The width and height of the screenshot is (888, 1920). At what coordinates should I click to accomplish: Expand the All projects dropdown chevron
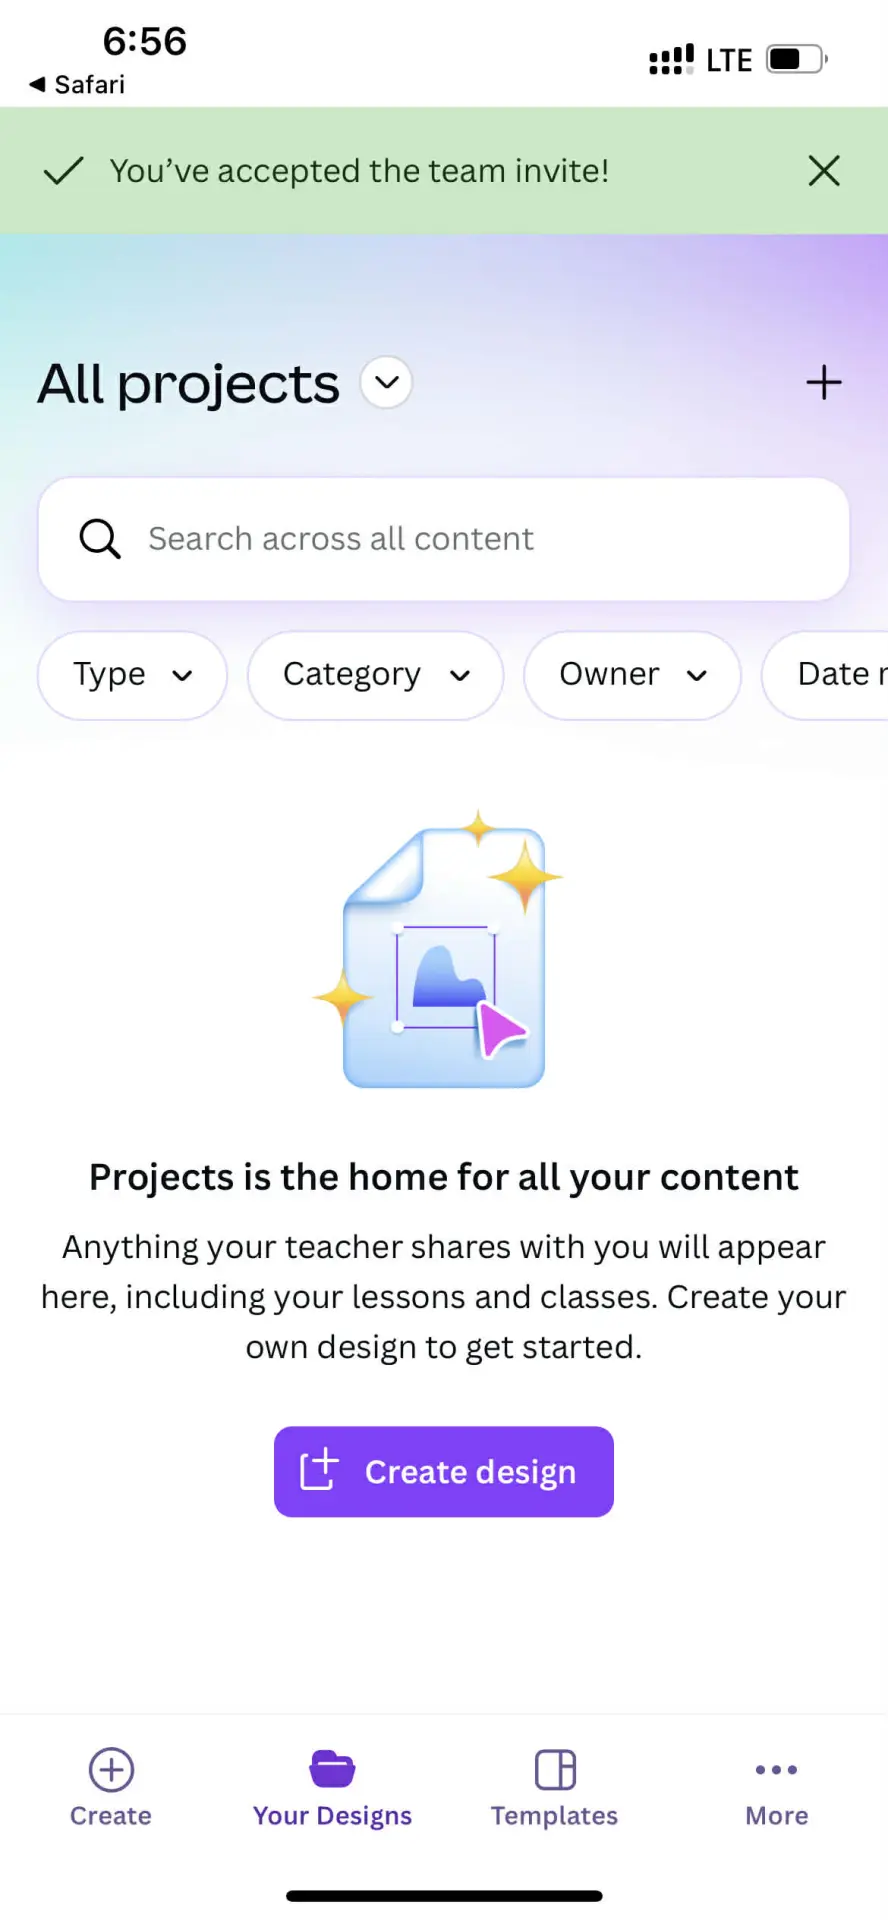[x=386, y=382]
